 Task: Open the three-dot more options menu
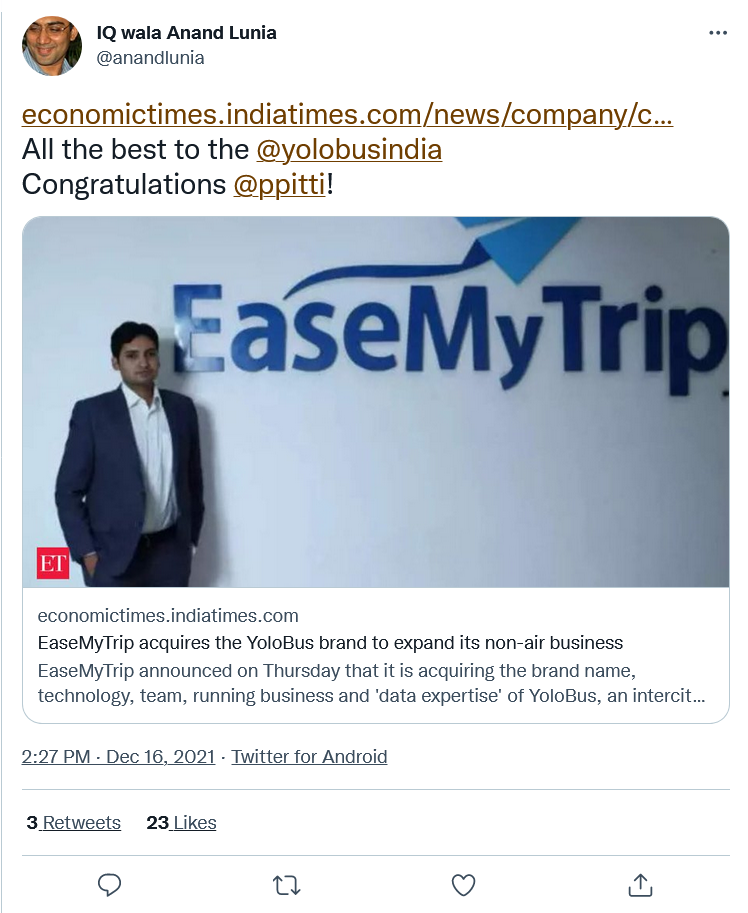[x=718, y=33]
